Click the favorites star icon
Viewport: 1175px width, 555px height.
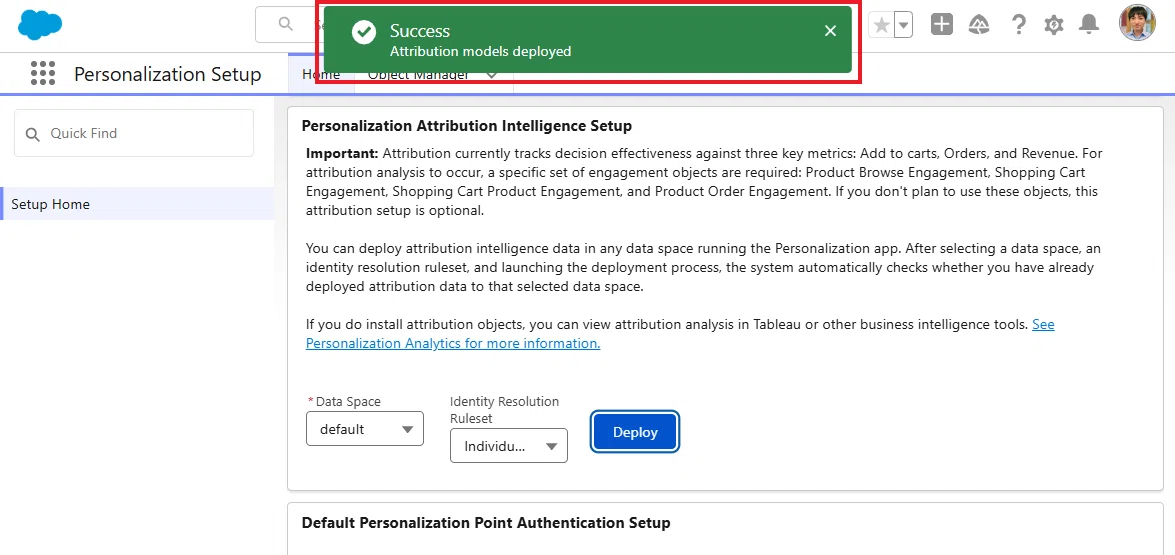tap(882, 25)
